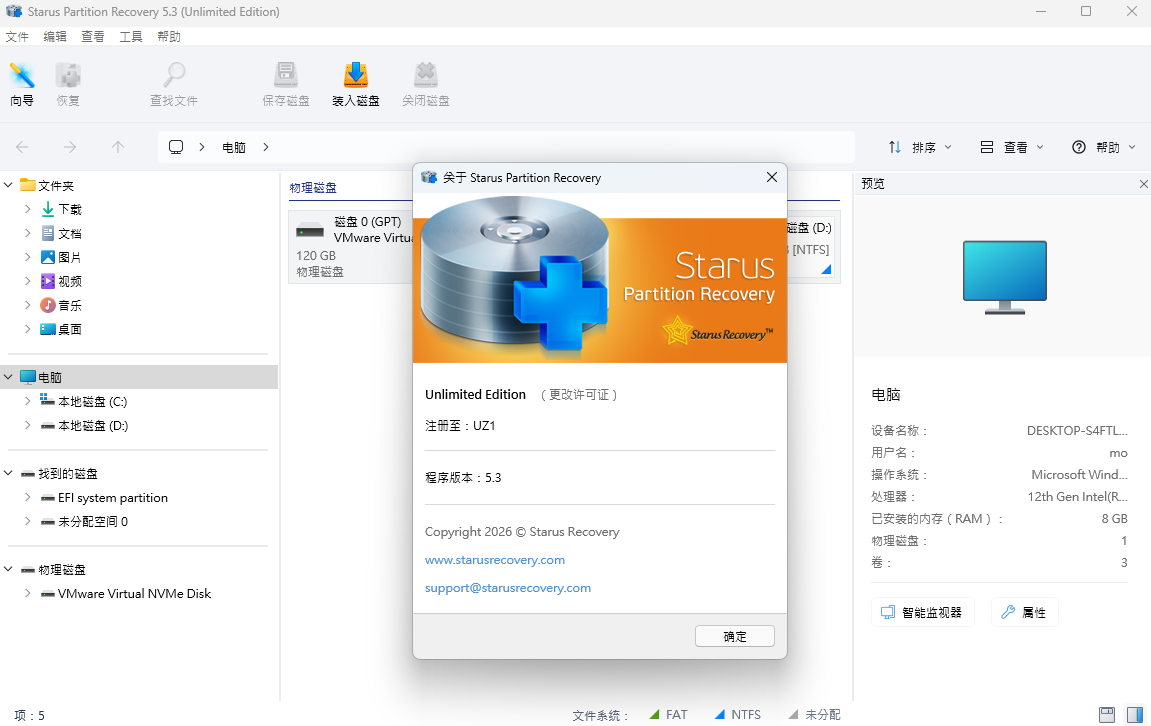Expand the 本地磁盘 (C:) node

click(x=28, y=402)
